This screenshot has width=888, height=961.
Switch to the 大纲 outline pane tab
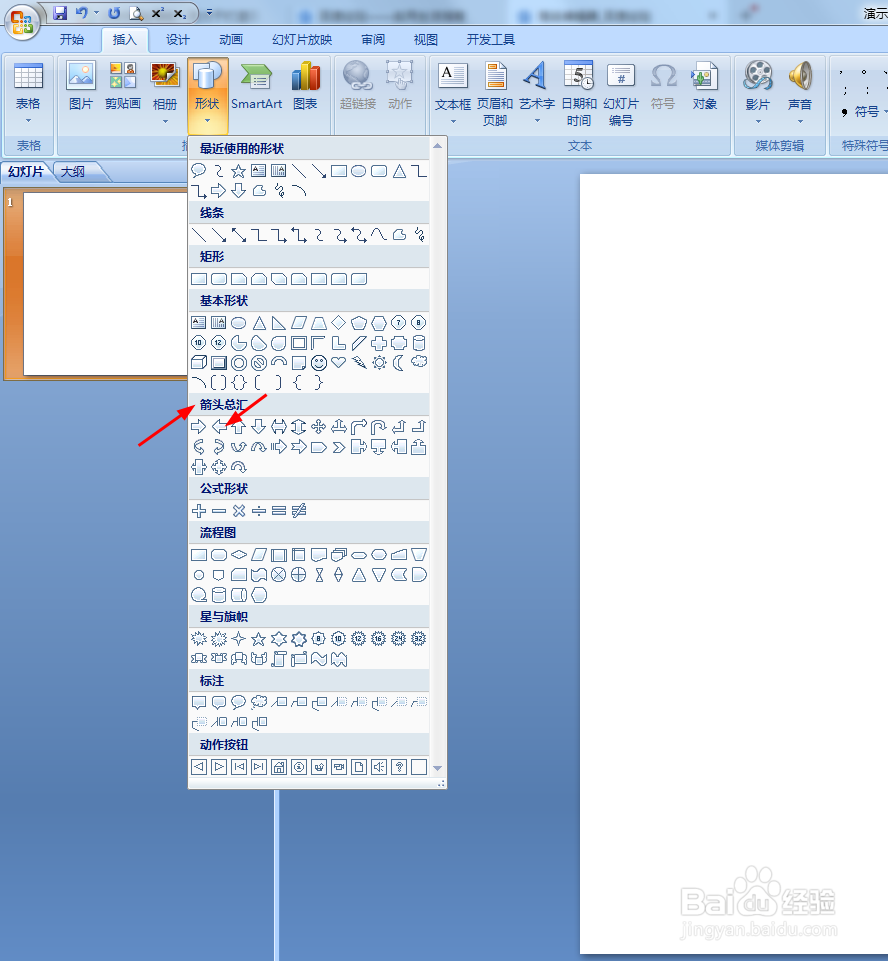pyautogui.click(x=73, y=172)
